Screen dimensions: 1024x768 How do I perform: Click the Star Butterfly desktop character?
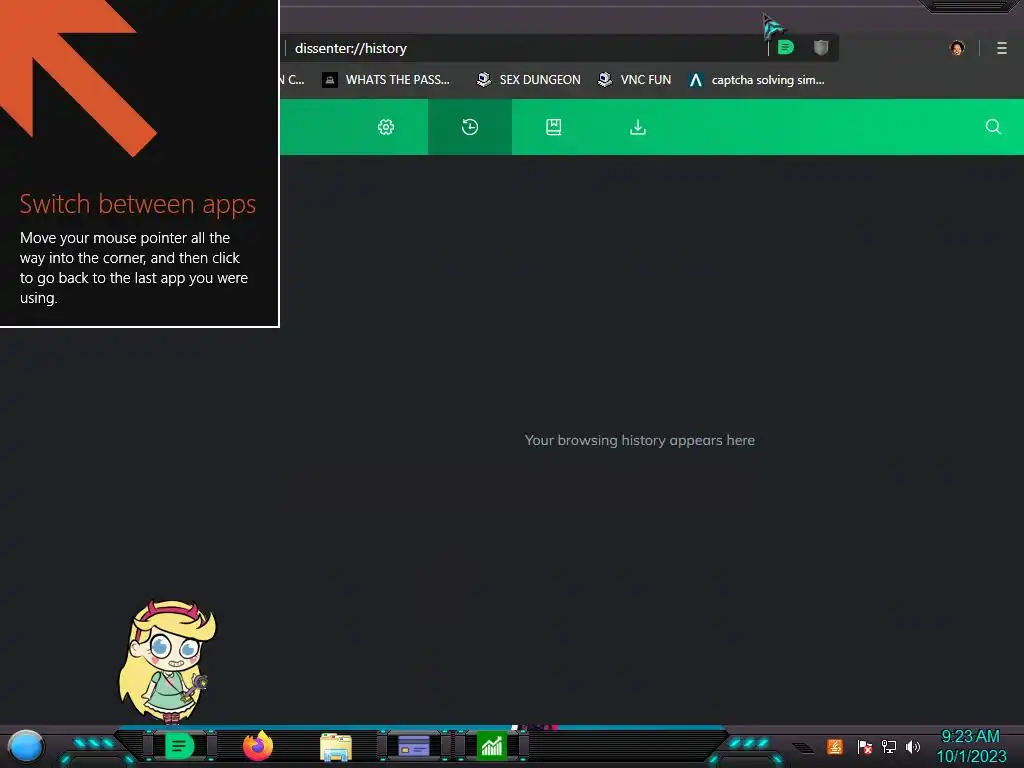pos(167,661)
